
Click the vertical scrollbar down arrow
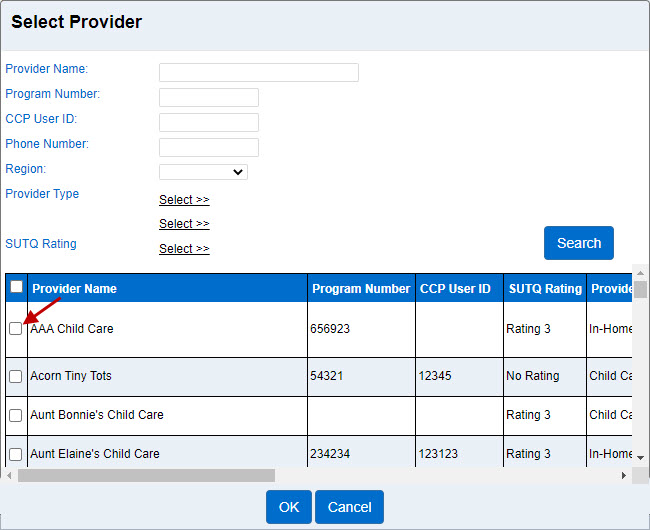pyautogui.click(x=640, y=458)
